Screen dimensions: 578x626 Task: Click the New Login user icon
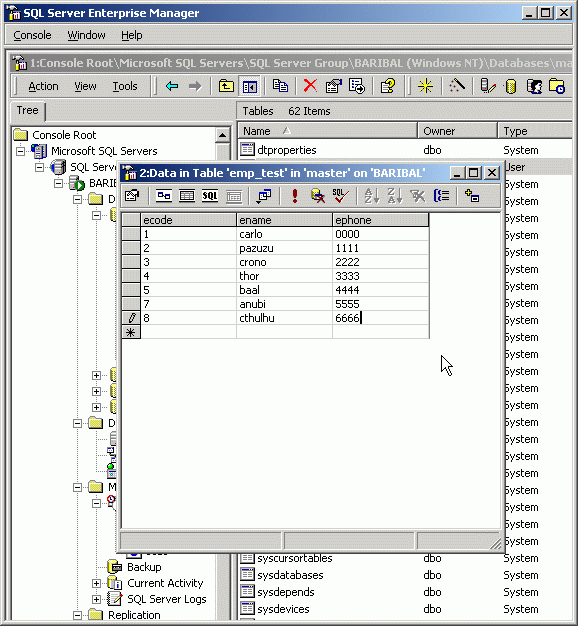point(534,86)
